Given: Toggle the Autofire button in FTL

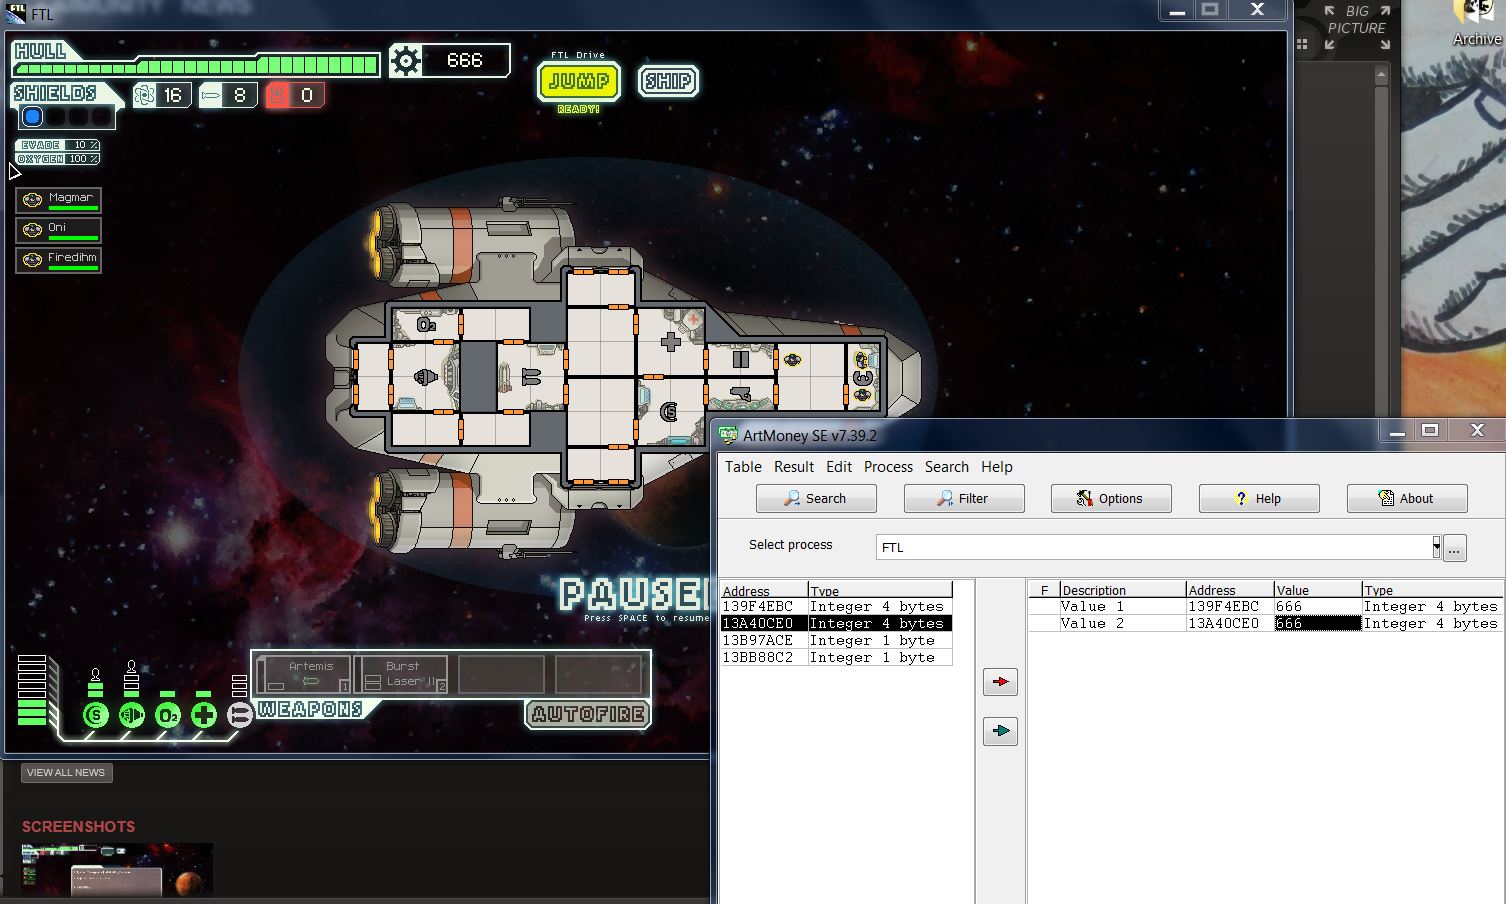Looking at the screenshot, I should click(588, 714).
